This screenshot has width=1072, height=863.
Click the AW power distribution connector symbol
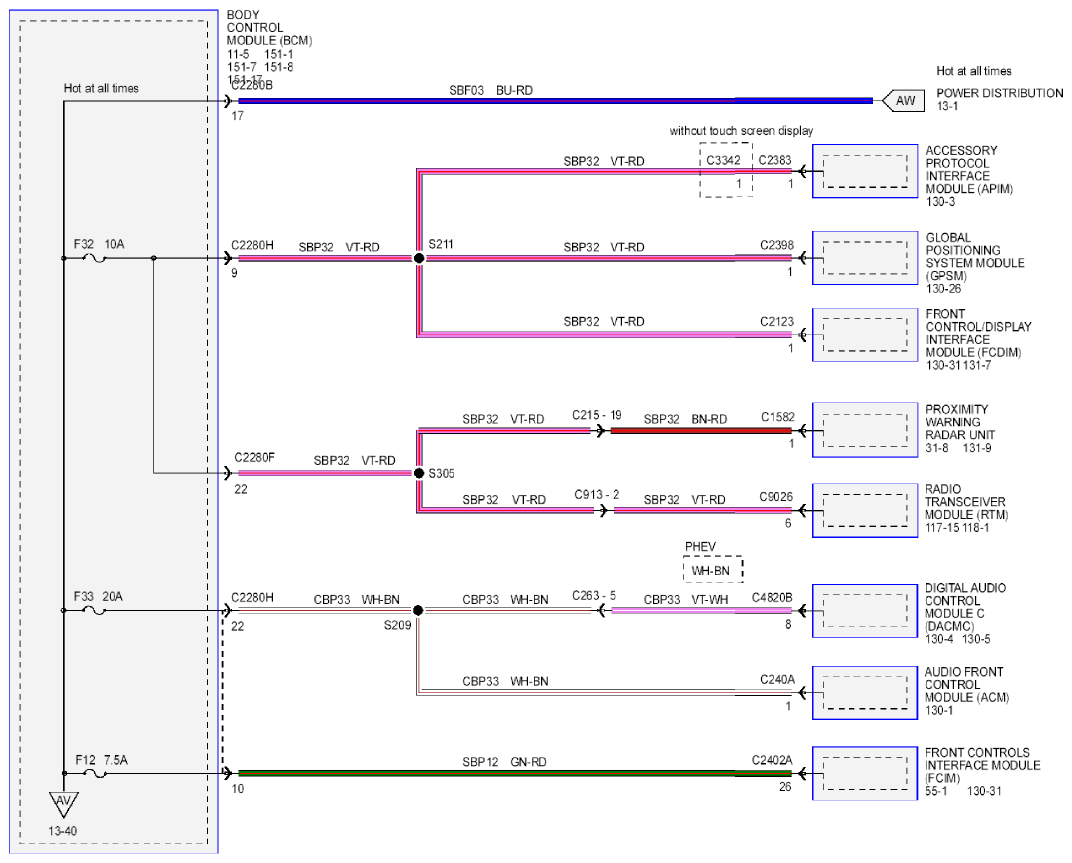point(904,101)
